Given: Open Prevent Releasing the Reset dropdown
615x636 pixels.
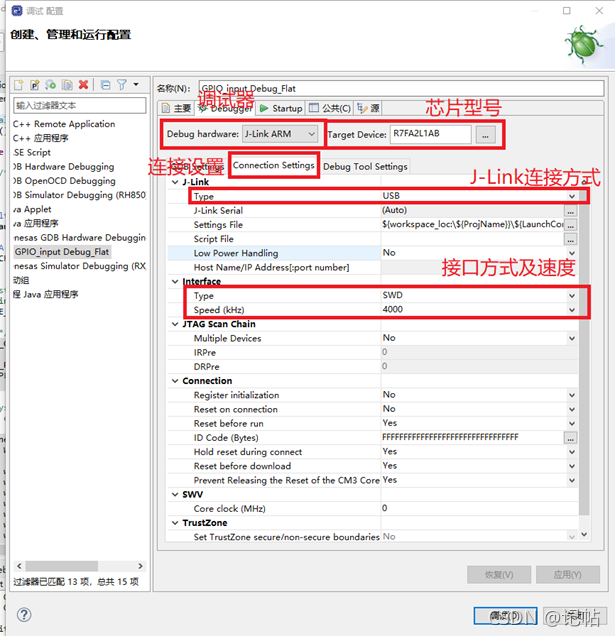Looking at the screenshot, I should (x=572, y=480).
